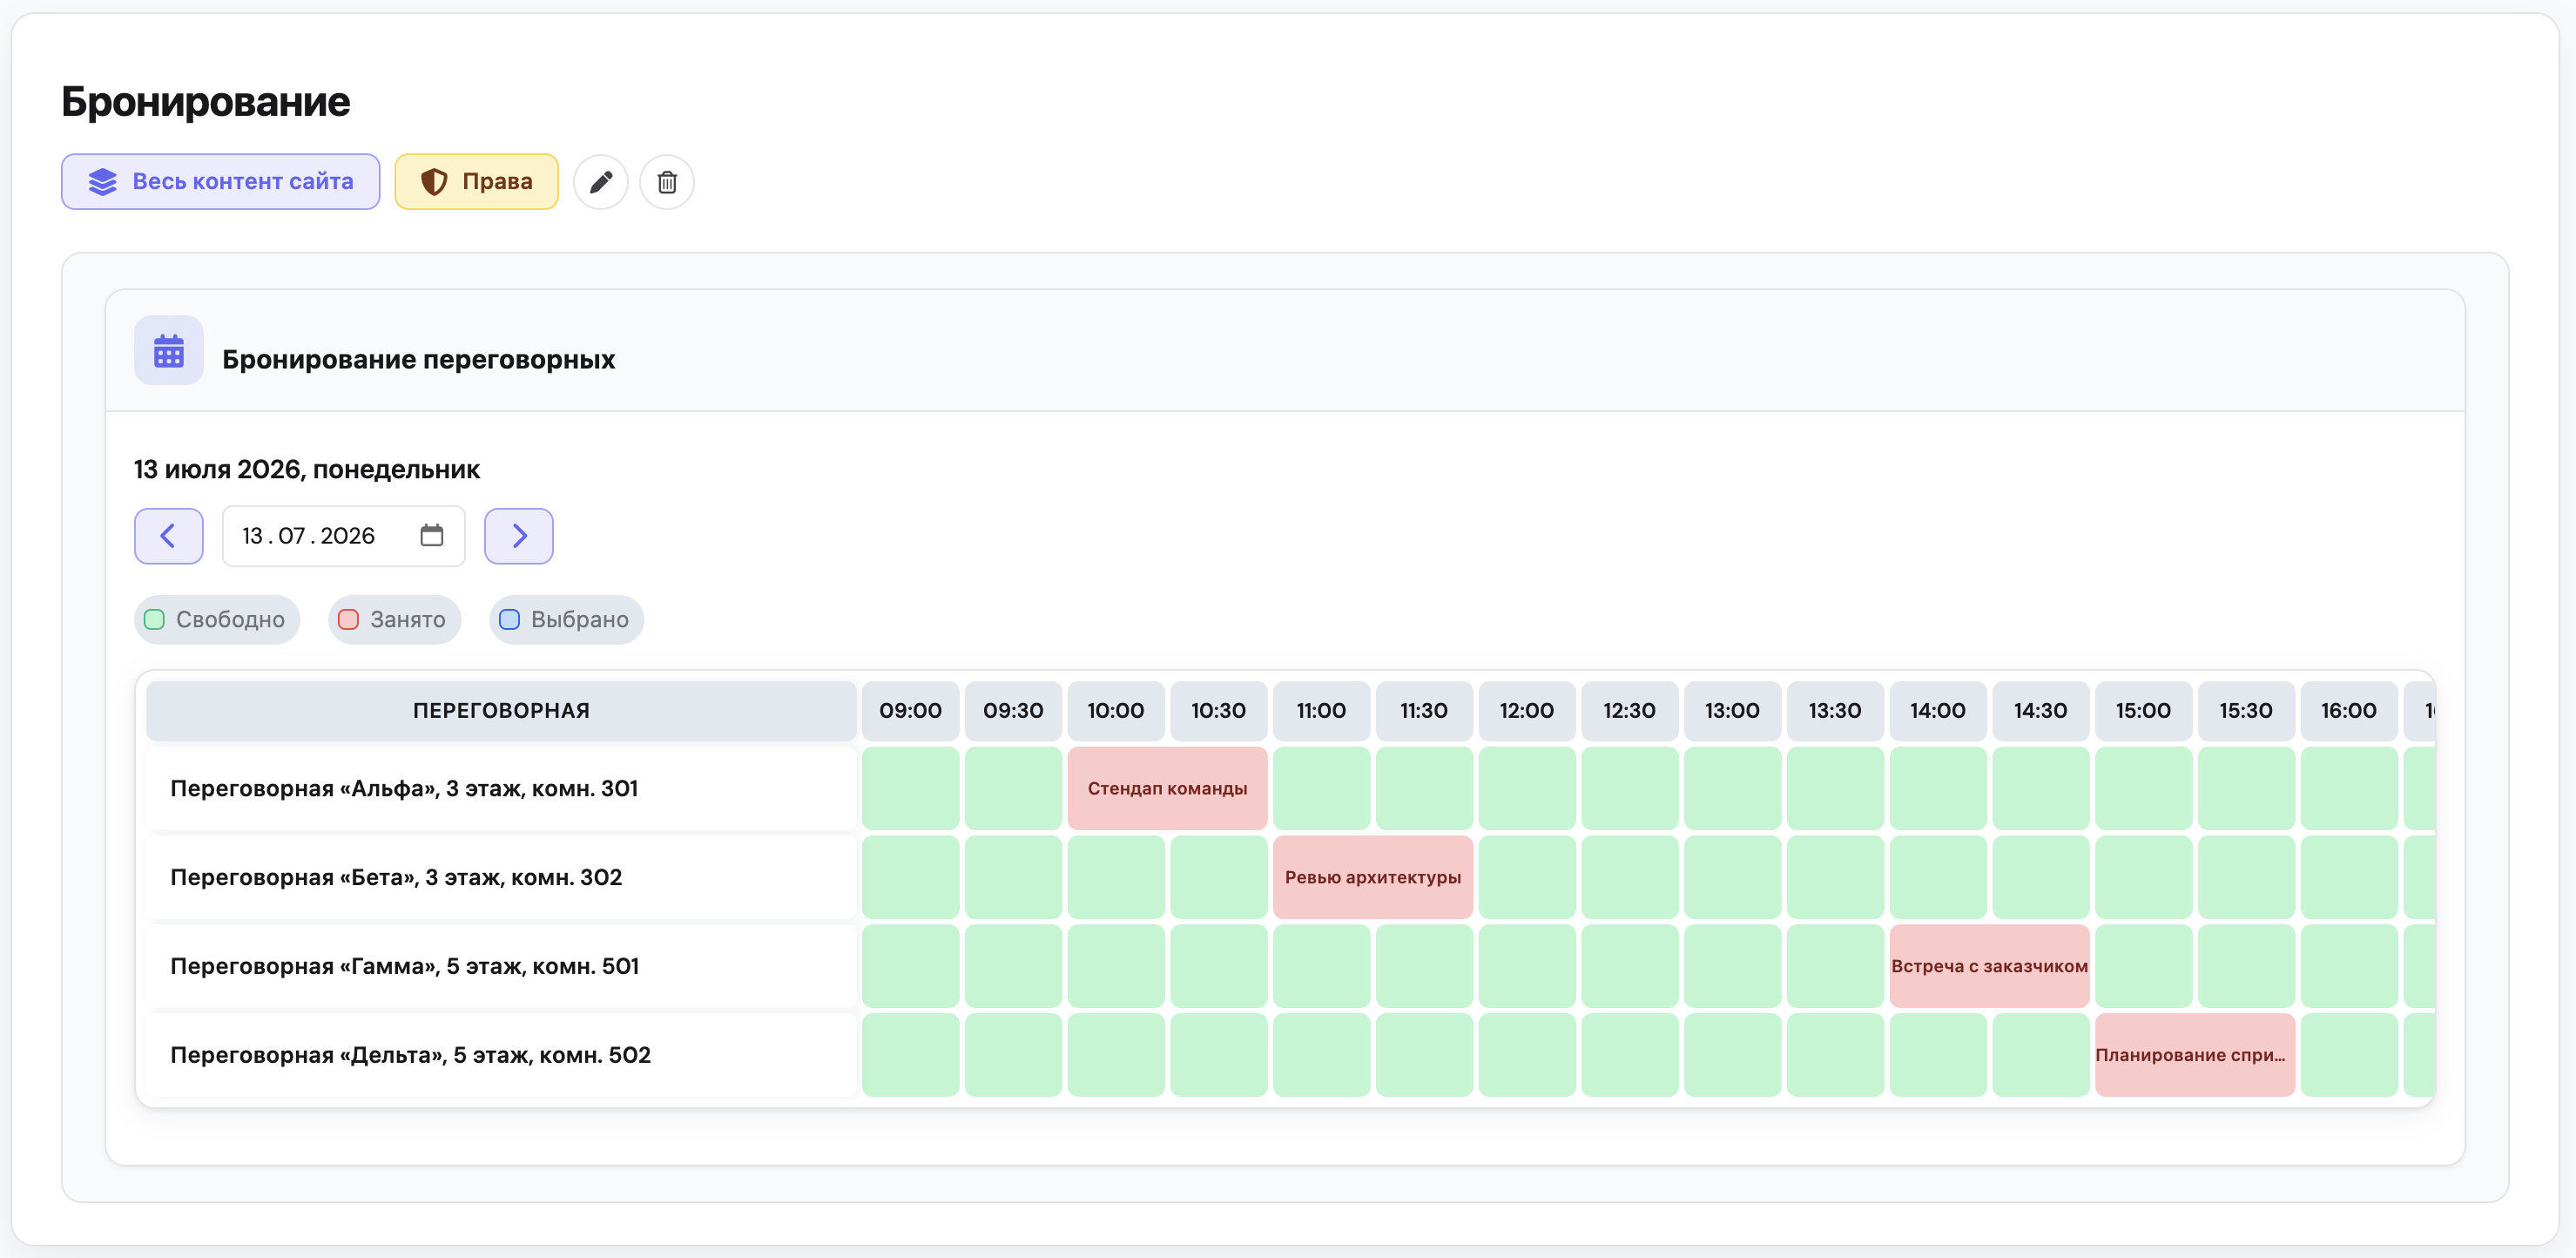Select the 09:30 slot for Дельта
2576x1258 pixels.
(1013, 1055)
